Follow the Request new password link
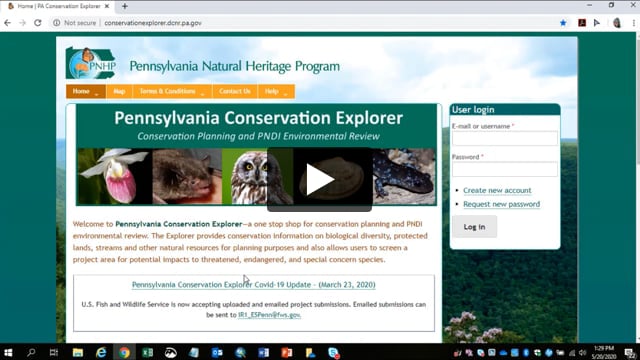Screen dimensions: 640x360 (x=502, y=204)
